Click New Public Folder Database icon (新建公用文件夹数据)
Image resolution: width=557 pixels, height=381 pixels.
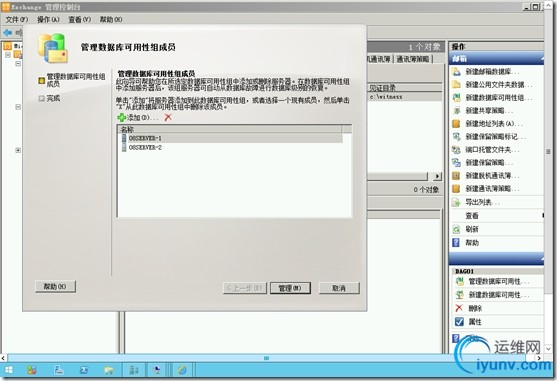pyautogui.click(x=456, y=85)
